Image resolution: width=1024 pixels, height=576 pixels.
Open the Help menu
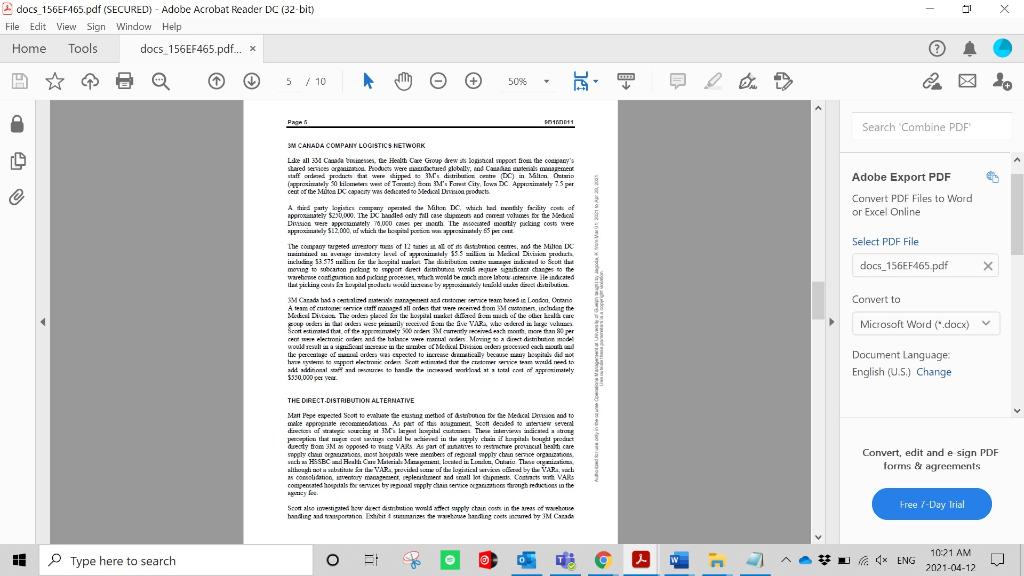click(172, 27)
